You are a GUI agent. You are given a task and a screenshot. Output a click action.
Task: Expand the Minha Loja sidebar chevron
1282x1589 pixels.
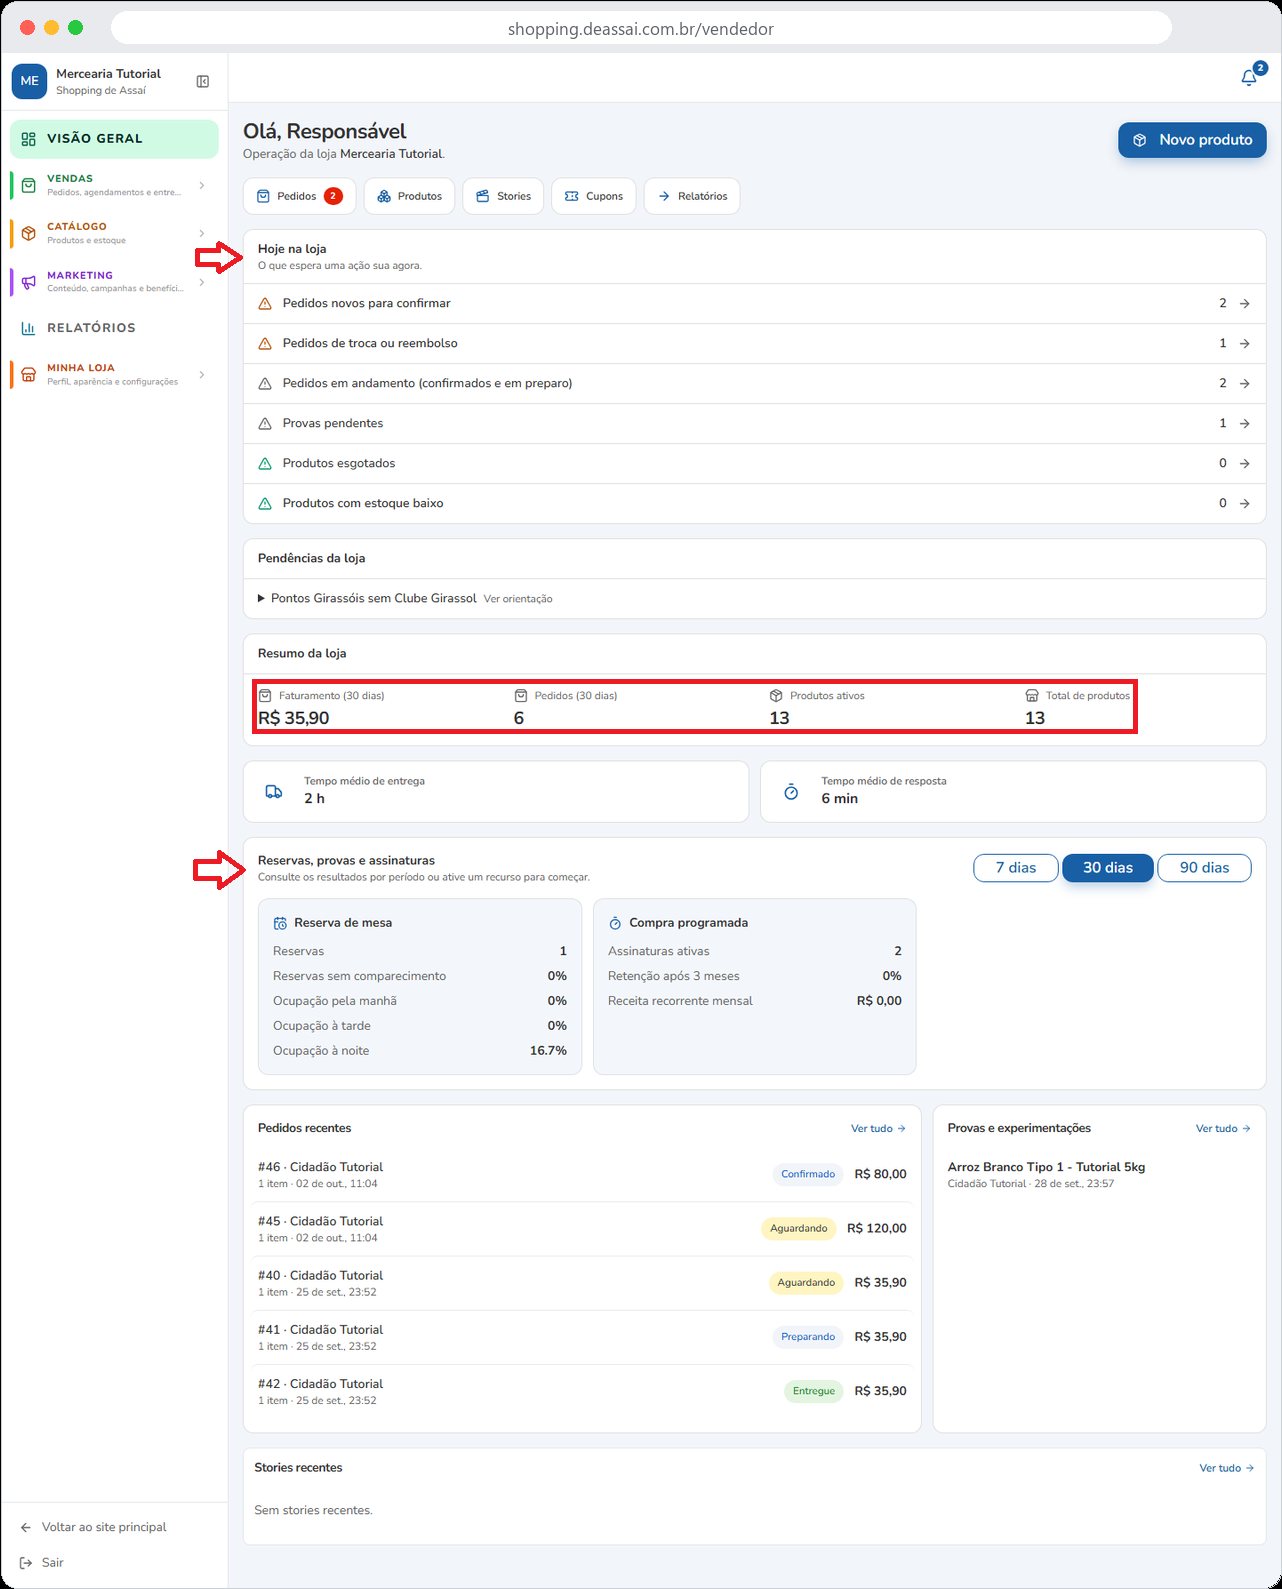(202, 374)
